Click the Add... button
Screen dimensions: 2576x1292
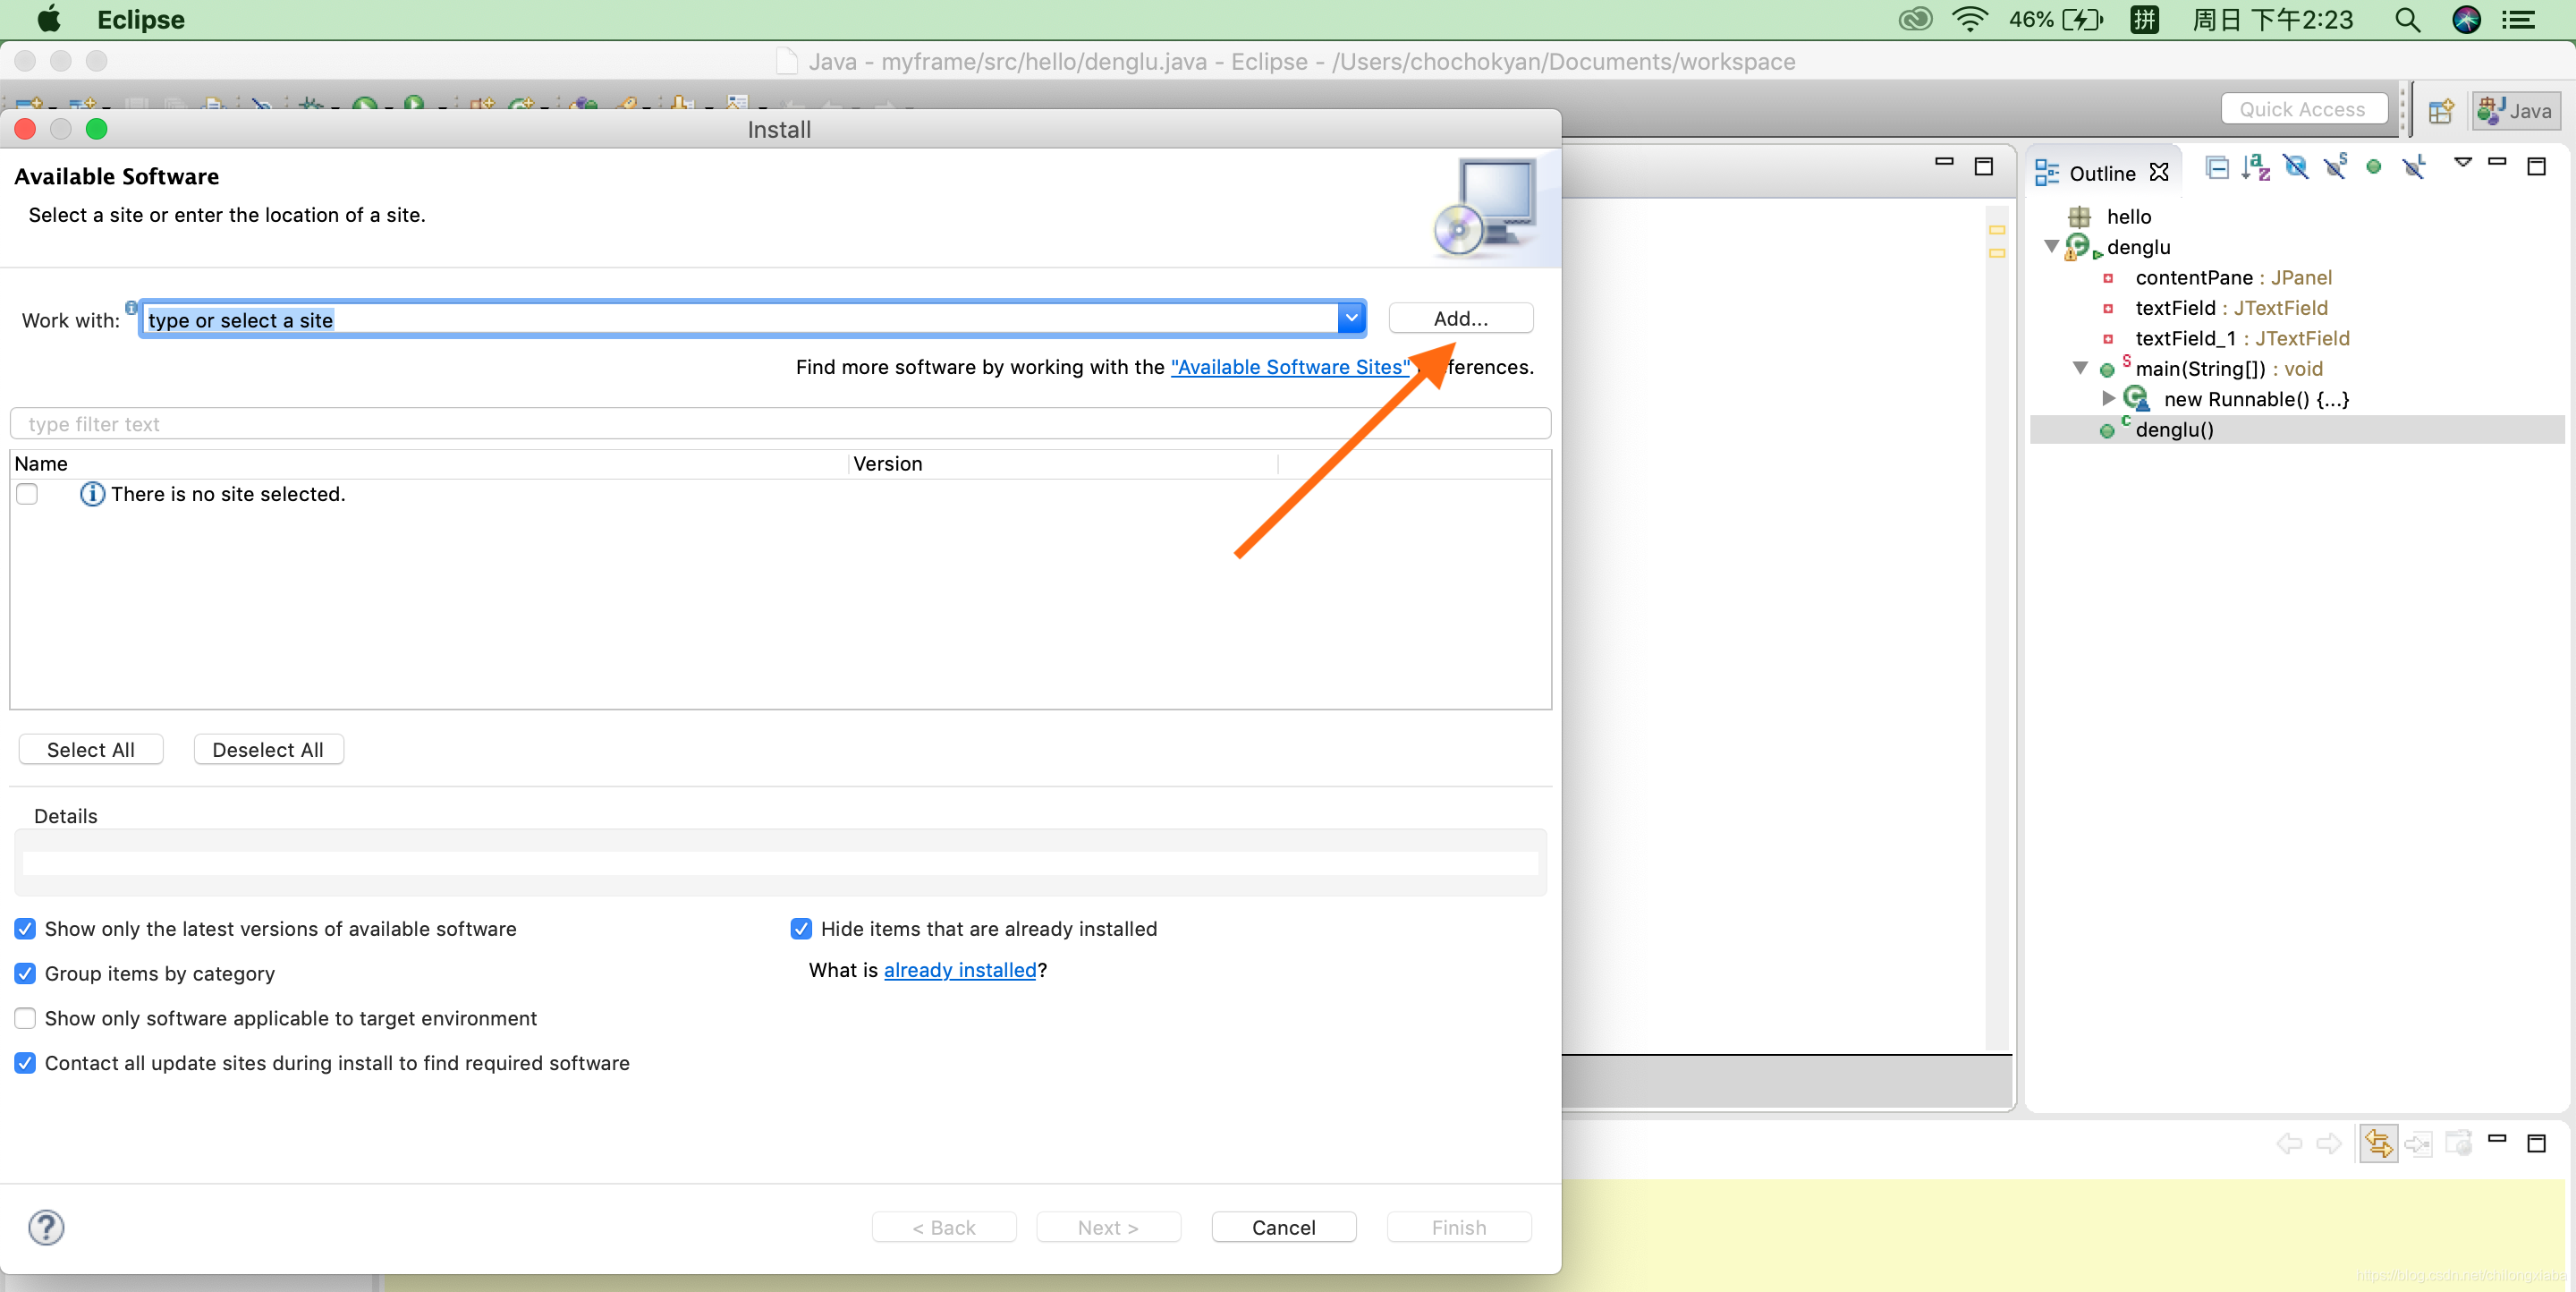(1460, 318)
